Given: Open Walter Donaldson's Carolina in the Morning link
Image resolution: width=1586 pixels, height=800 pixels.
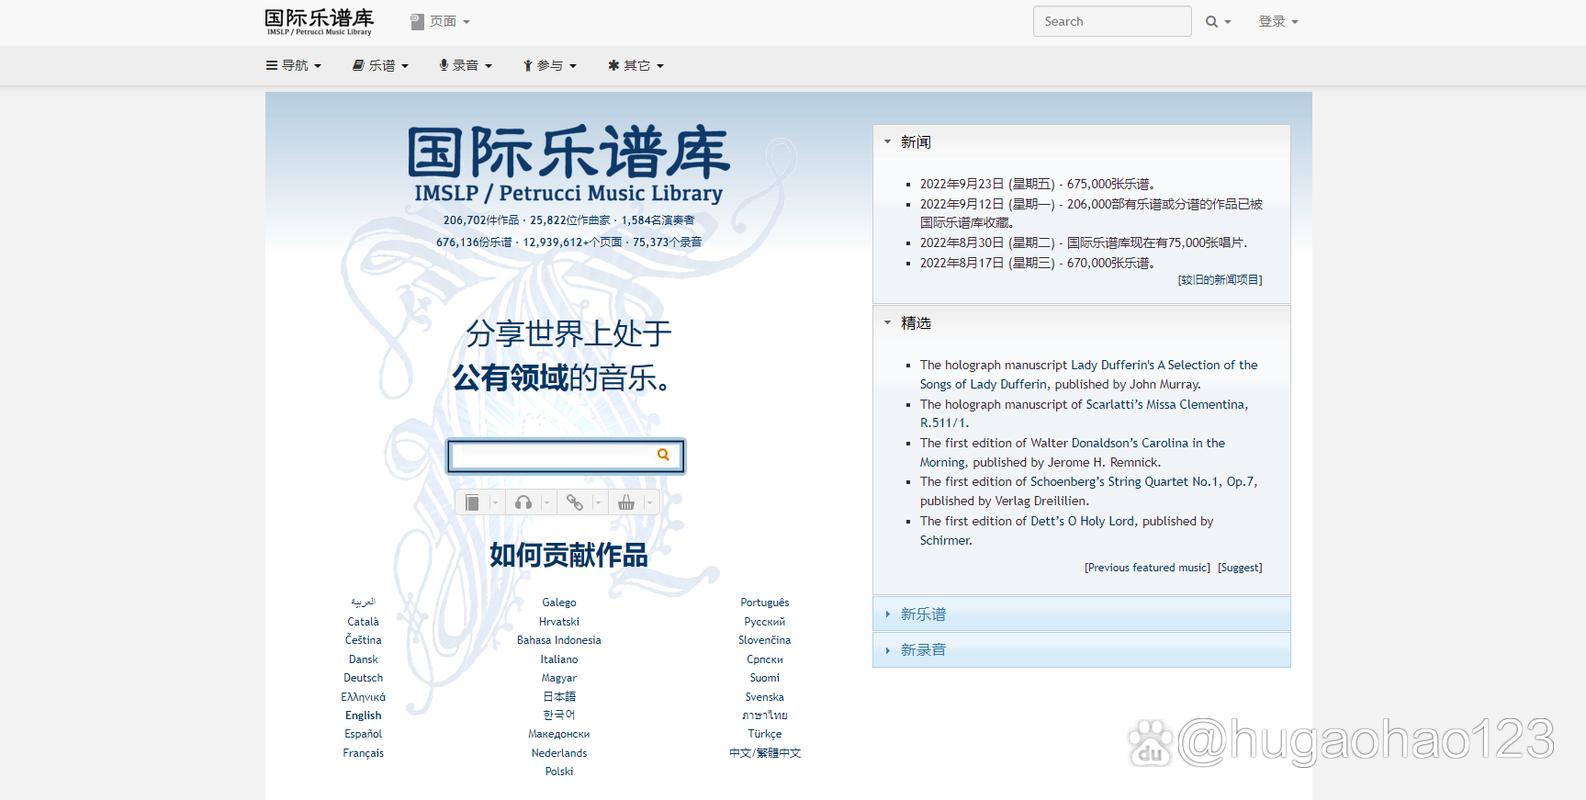Looking at the screenshot, I should [1072, 452].
